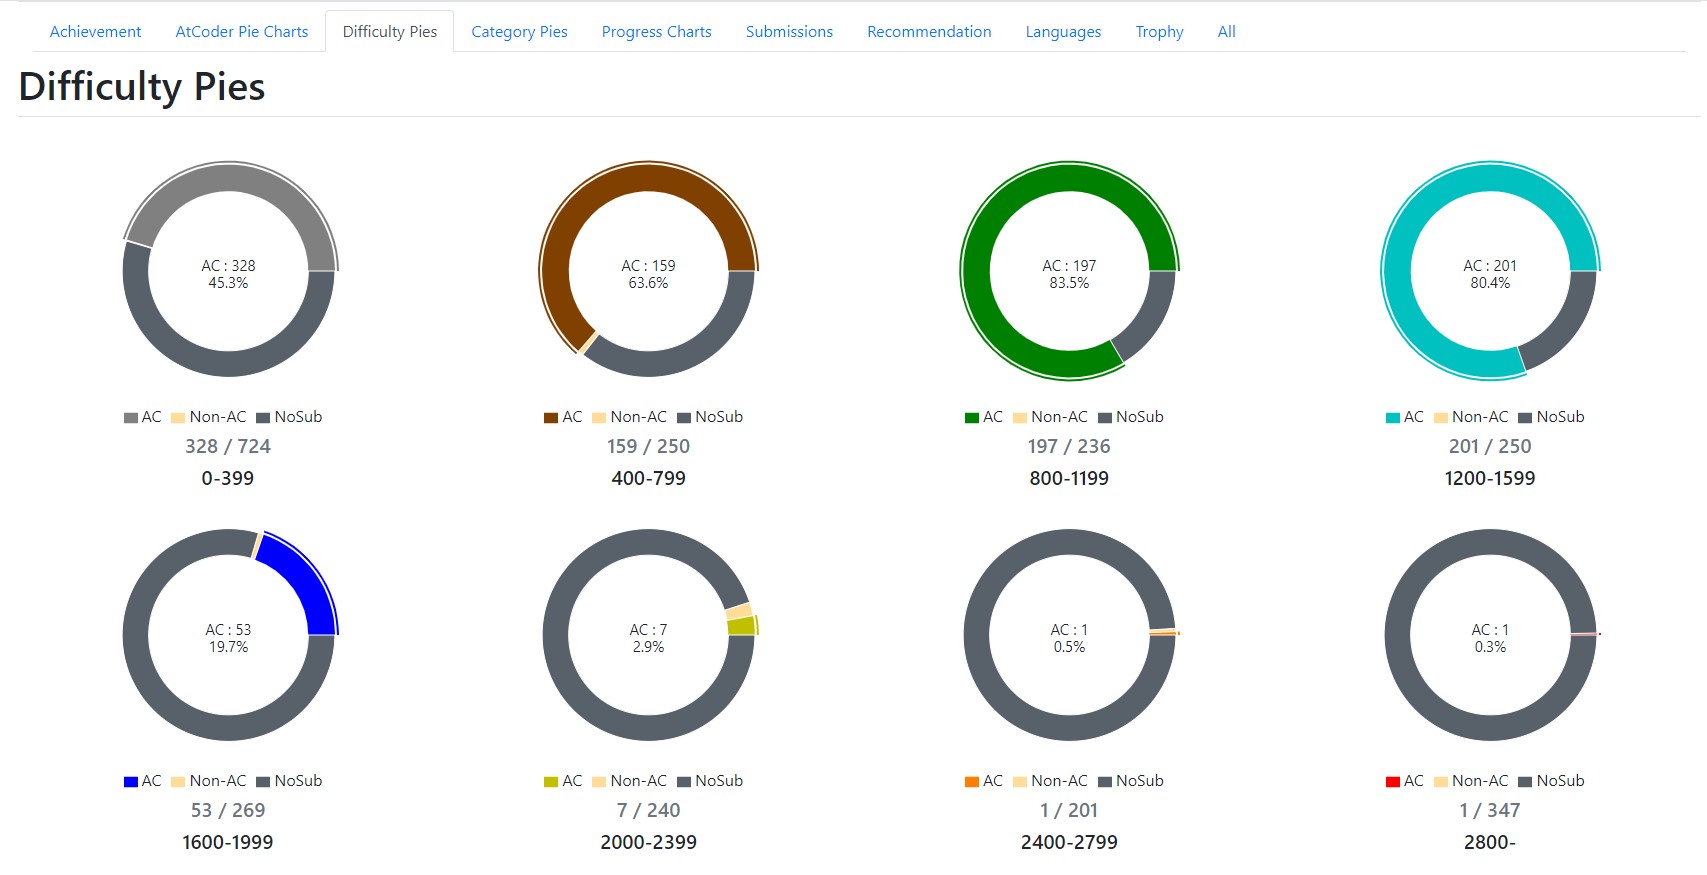
Task: Toggle NoSub legend in 800-1199 chart
Action: (1131, 417)
